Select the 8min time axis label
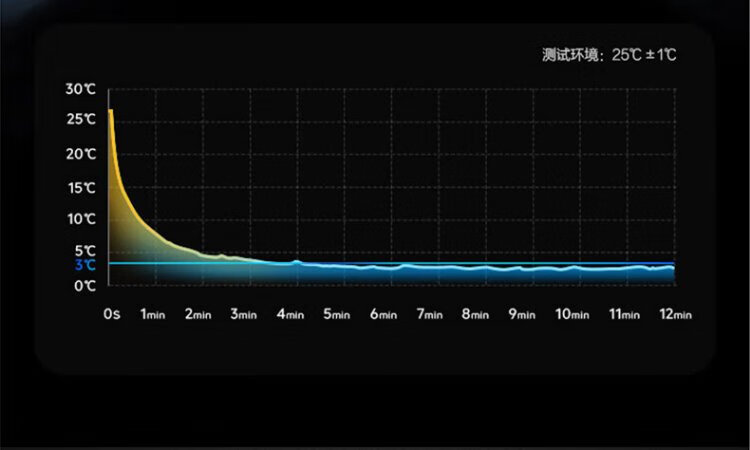This screenshot has height=450, width=750. 475,314
